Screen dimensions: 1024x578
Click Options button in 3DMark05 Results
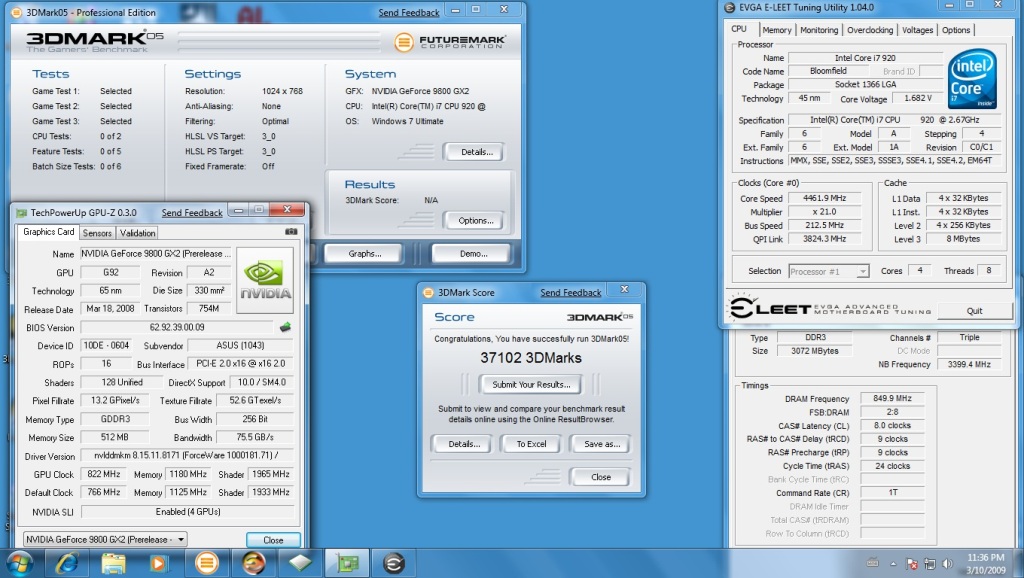[x=473, y=221]
